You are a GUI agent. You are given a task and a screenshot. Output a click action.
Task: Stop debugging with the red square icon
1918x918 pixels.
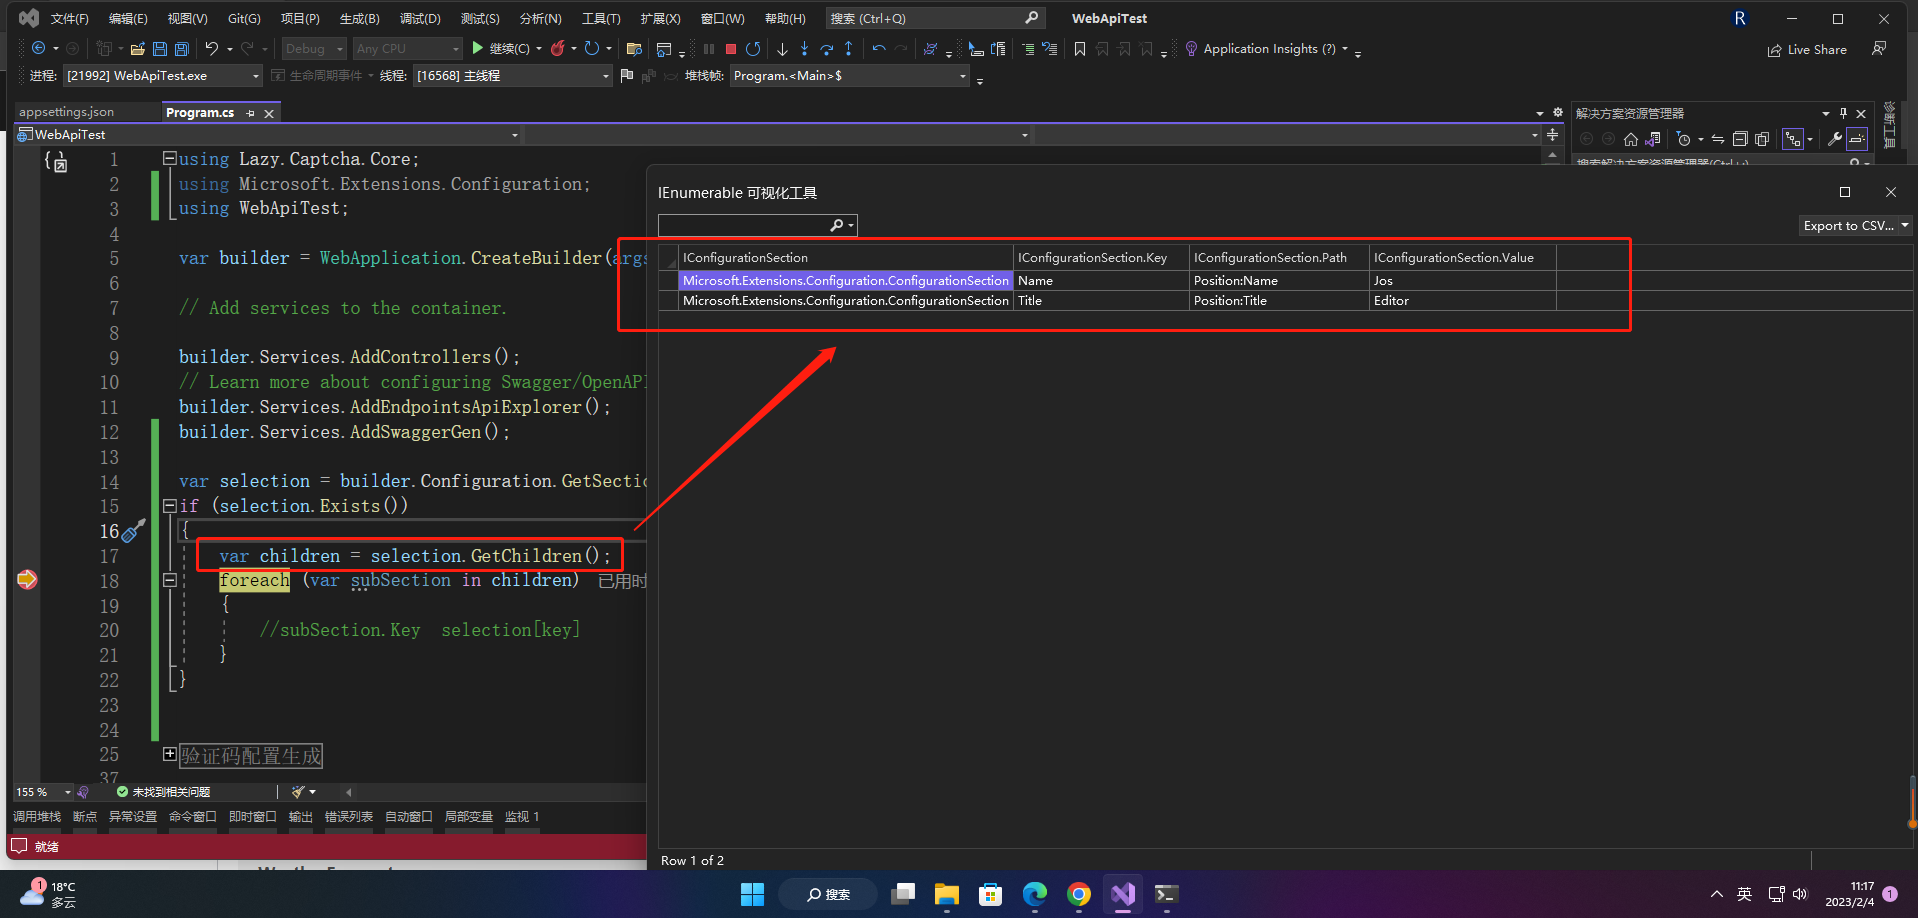[731, 48]
